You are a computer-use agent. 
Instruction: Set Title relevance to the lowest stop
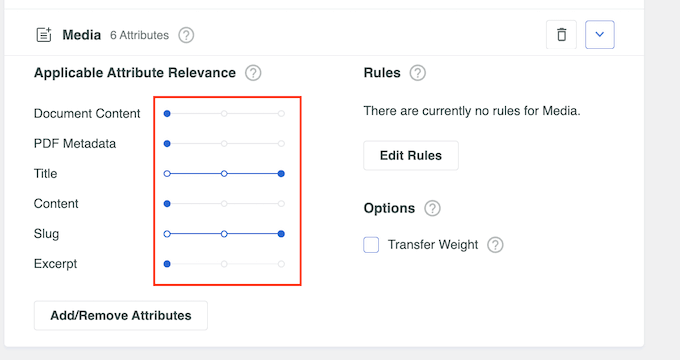click(x=167, y=173)
